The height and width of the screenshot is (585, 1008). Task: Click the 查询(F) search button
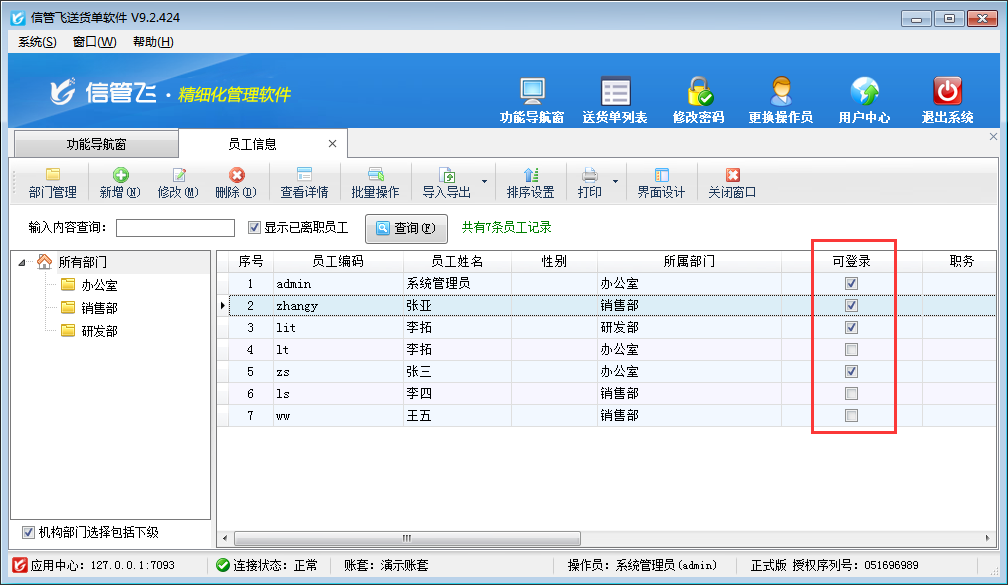tap(406, 228)
